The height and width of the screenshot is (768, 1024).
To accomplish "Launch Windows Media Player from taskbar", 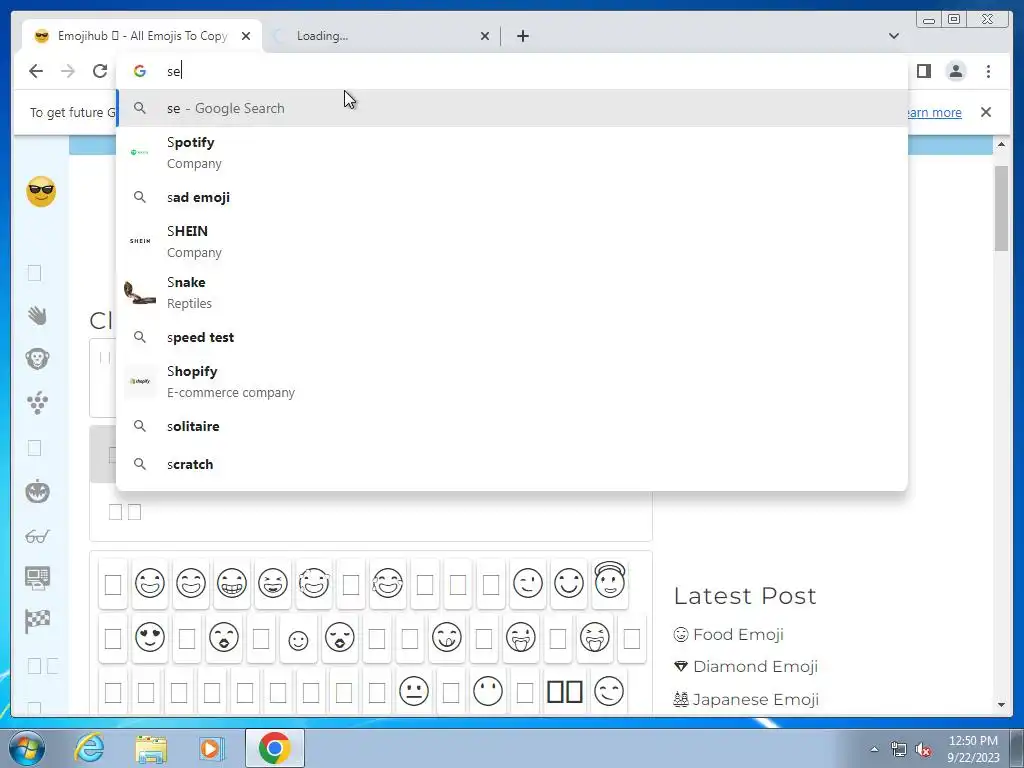I will 212,748.
